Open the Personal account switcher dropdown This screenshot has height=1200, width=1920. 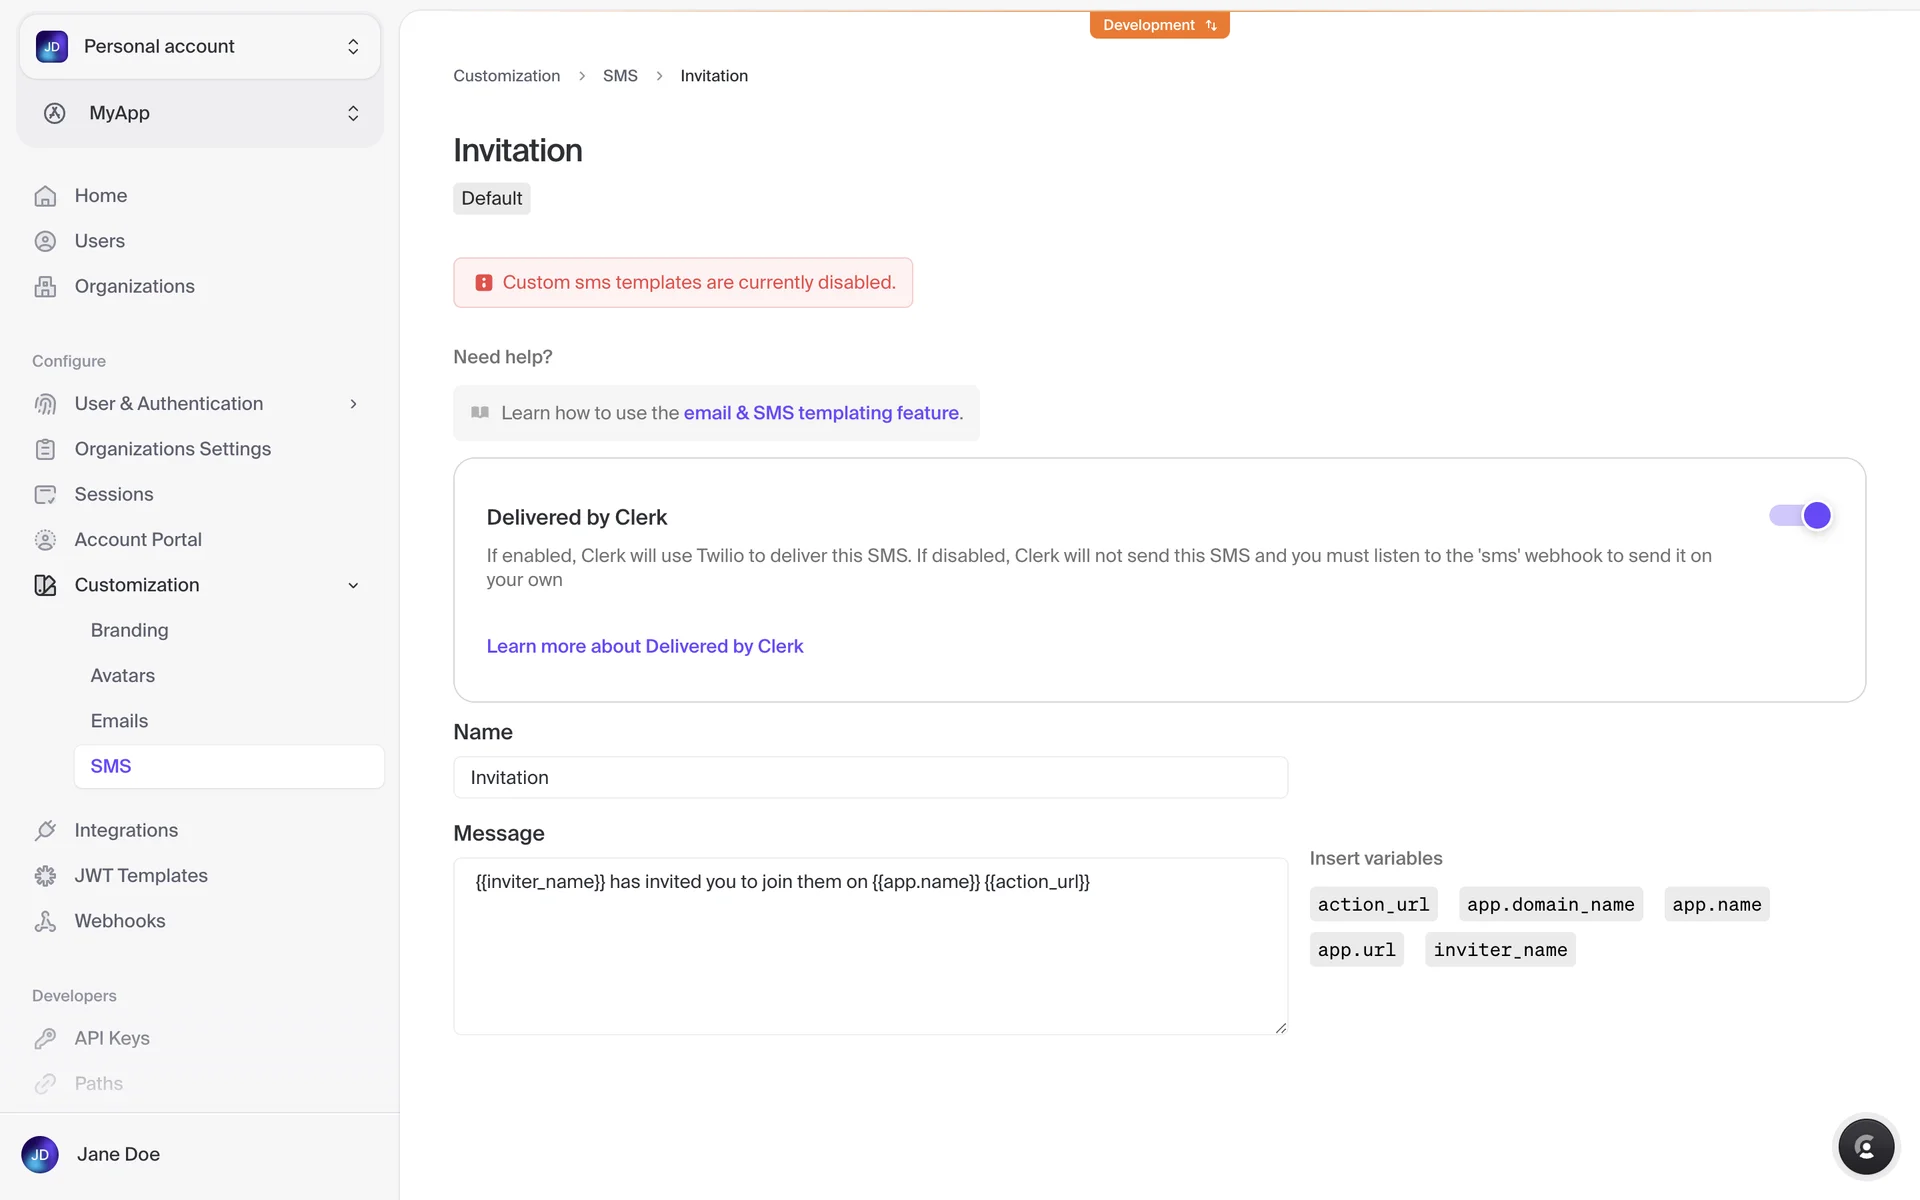click(200, 47)
